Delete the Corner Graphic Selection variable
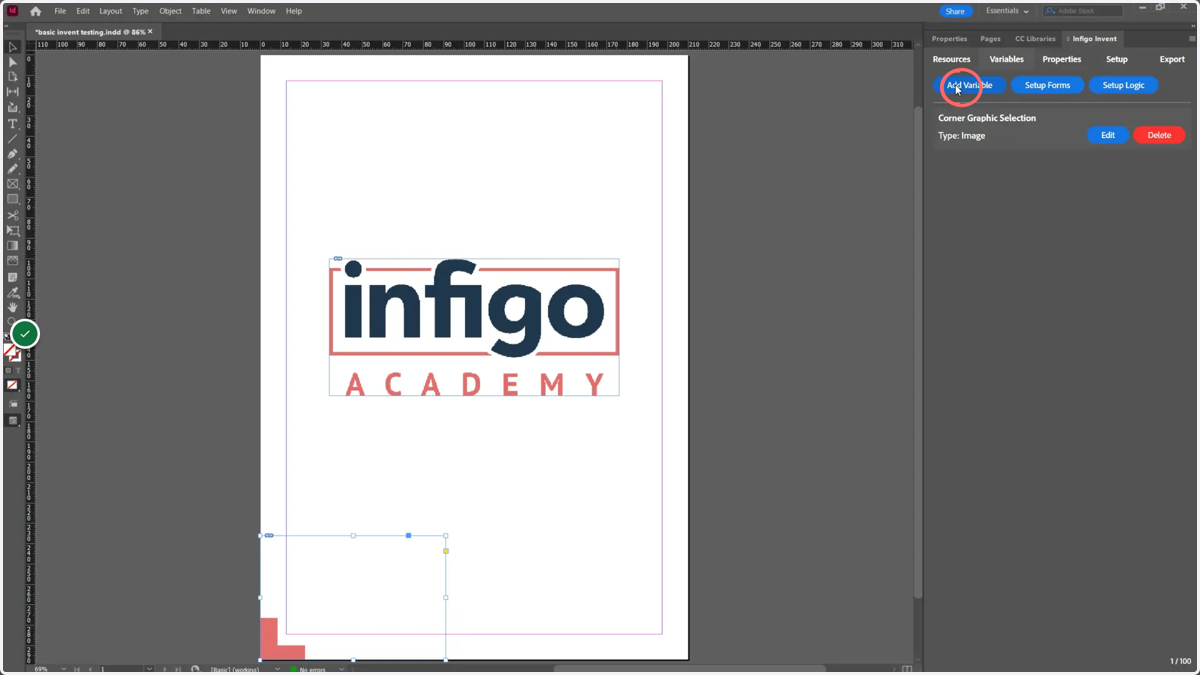 pyautogui.click(x=1159, y=135)
